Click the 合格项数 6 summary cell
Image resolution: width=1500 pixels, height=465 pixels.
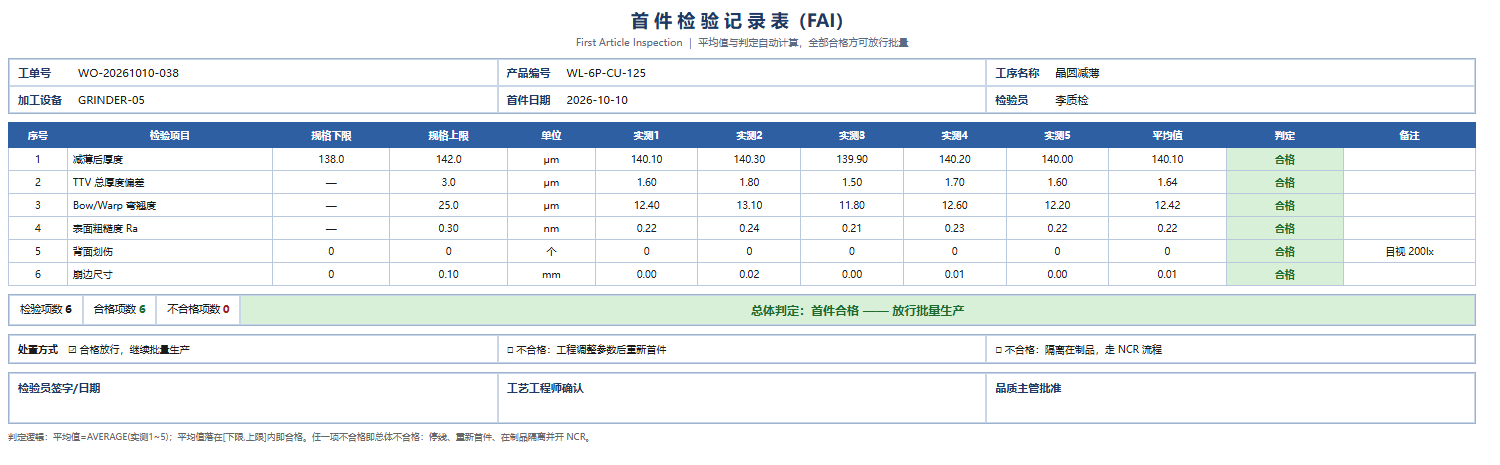(119, 310)
